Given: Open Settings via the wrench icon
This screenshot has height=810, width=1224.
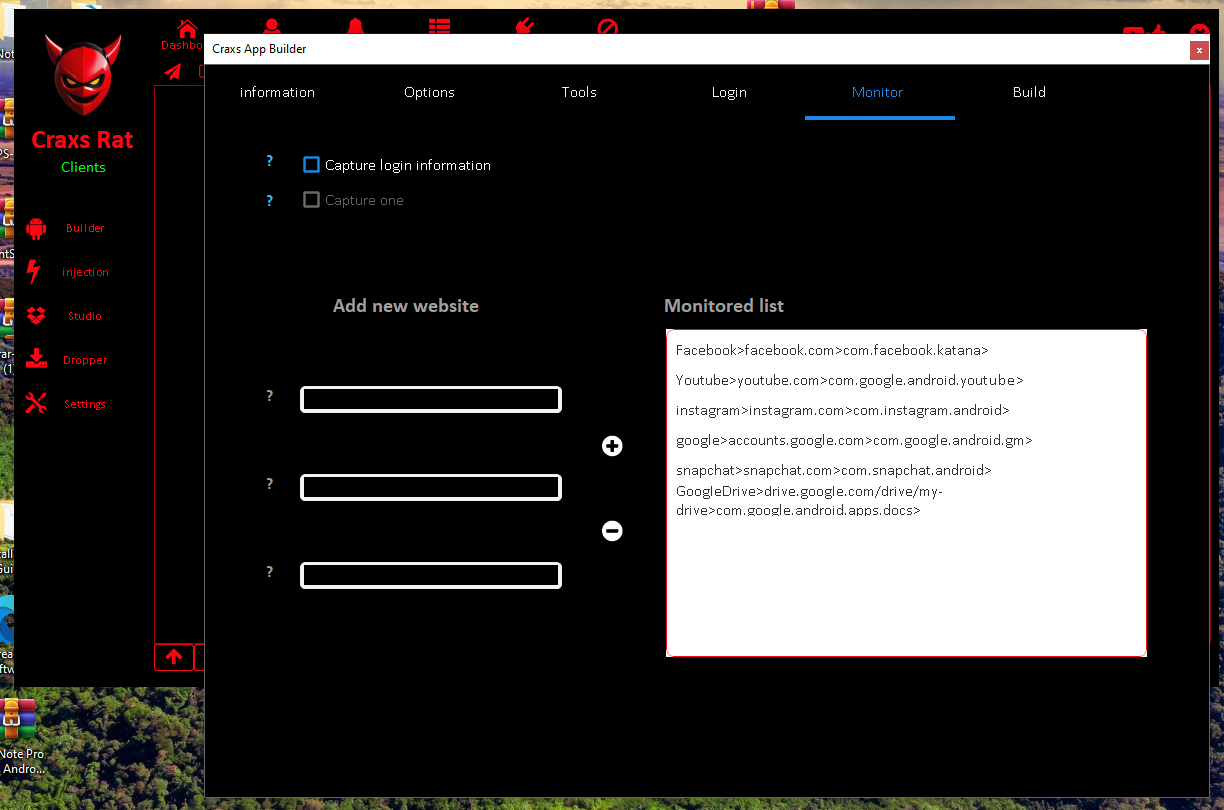Looking at the screenshot, I should tap(36, 404).
